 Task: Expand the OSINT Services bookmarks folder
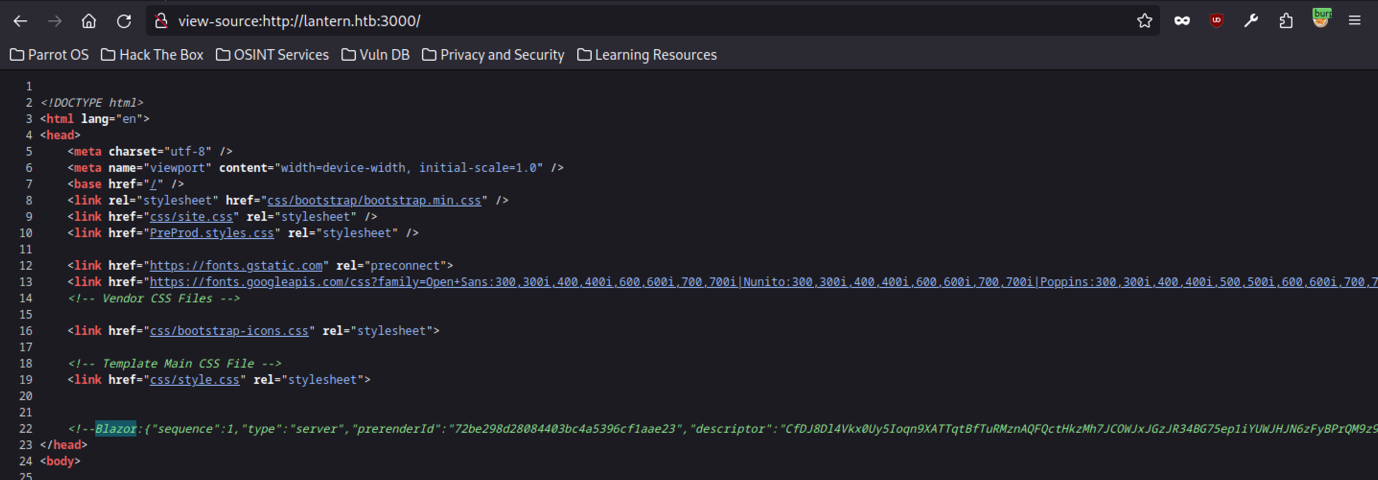point(272,55)
